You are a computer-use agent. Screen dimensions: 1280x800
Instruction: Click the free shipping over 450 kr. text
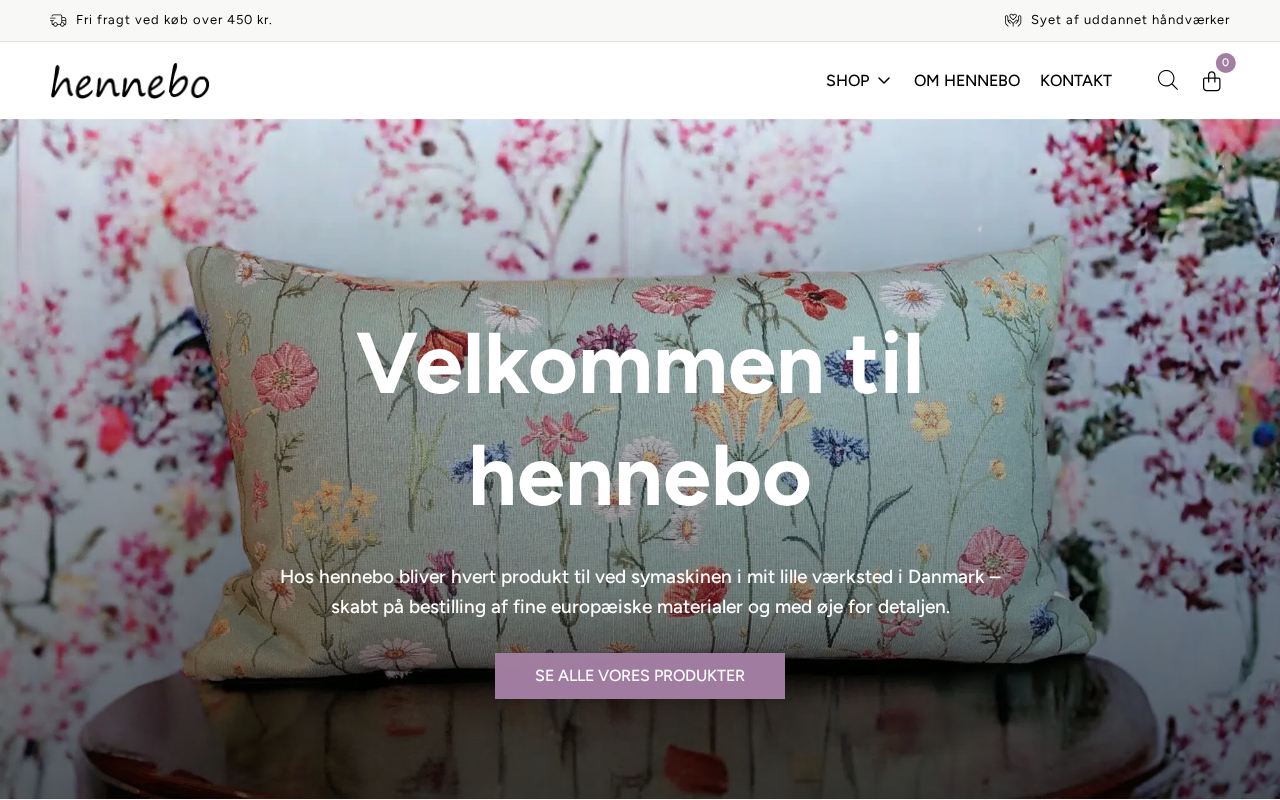[174, 20]
